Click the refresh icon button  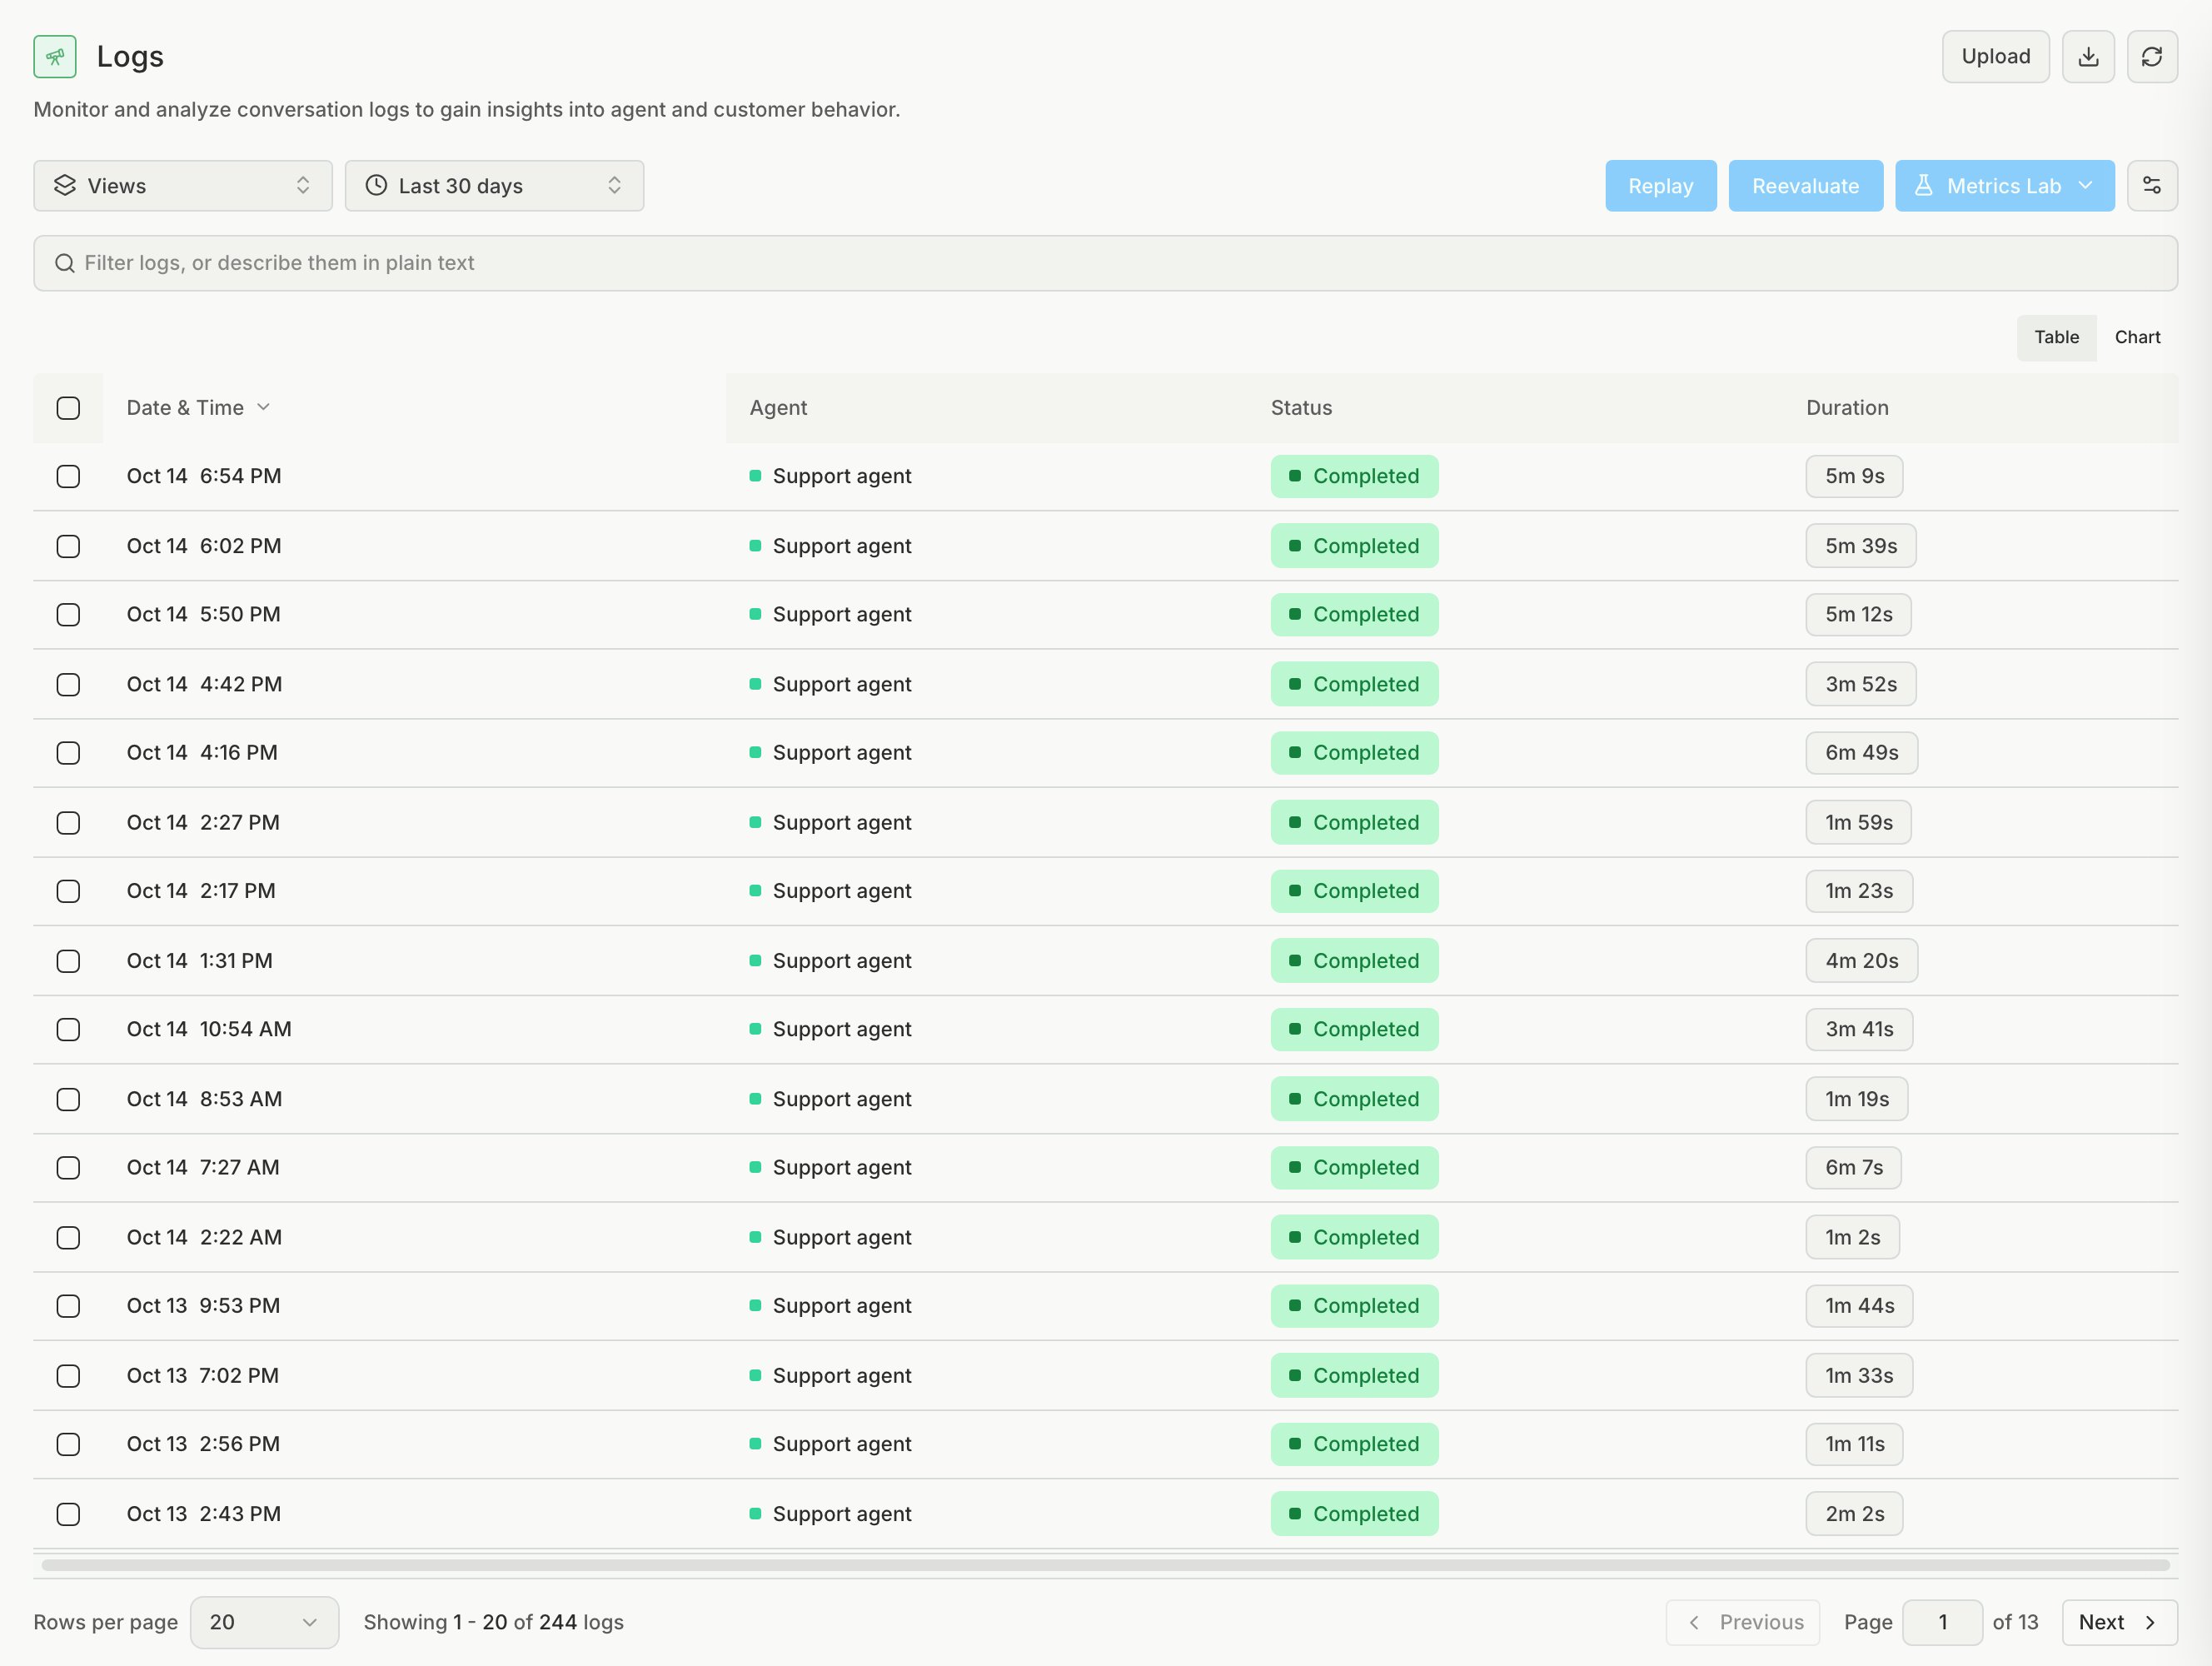(x=2152, y=57)
